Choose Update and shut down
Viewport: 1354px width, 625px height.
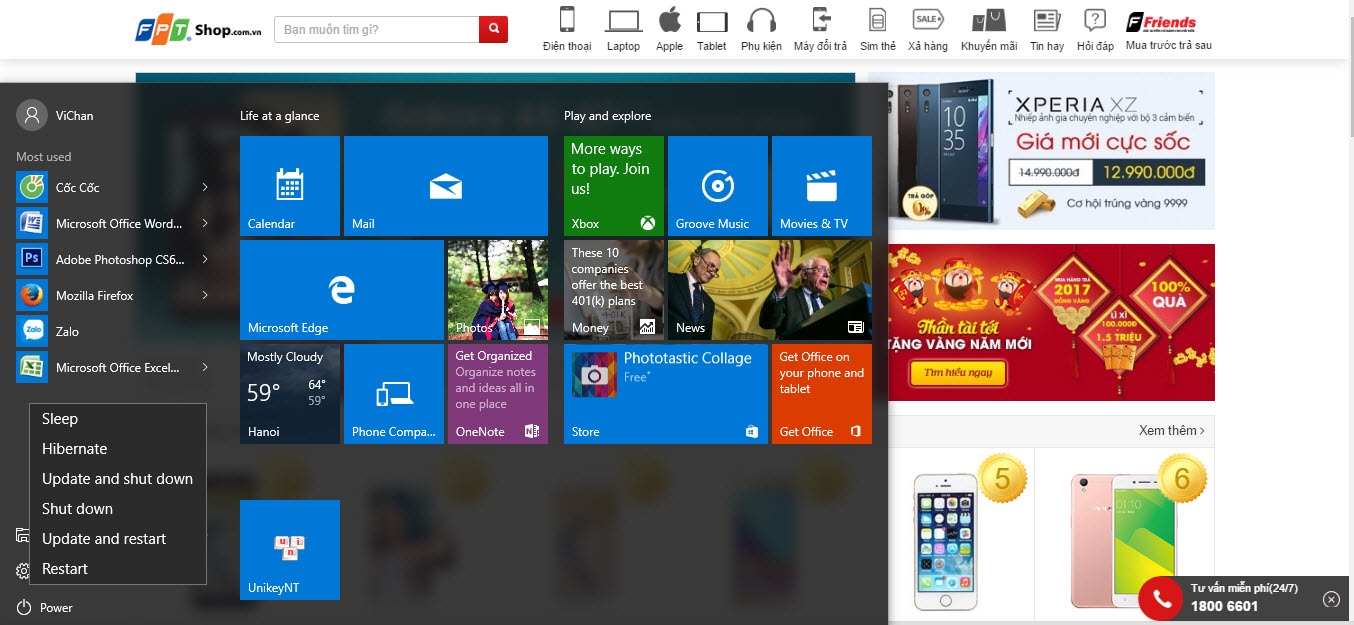[118, 479]
